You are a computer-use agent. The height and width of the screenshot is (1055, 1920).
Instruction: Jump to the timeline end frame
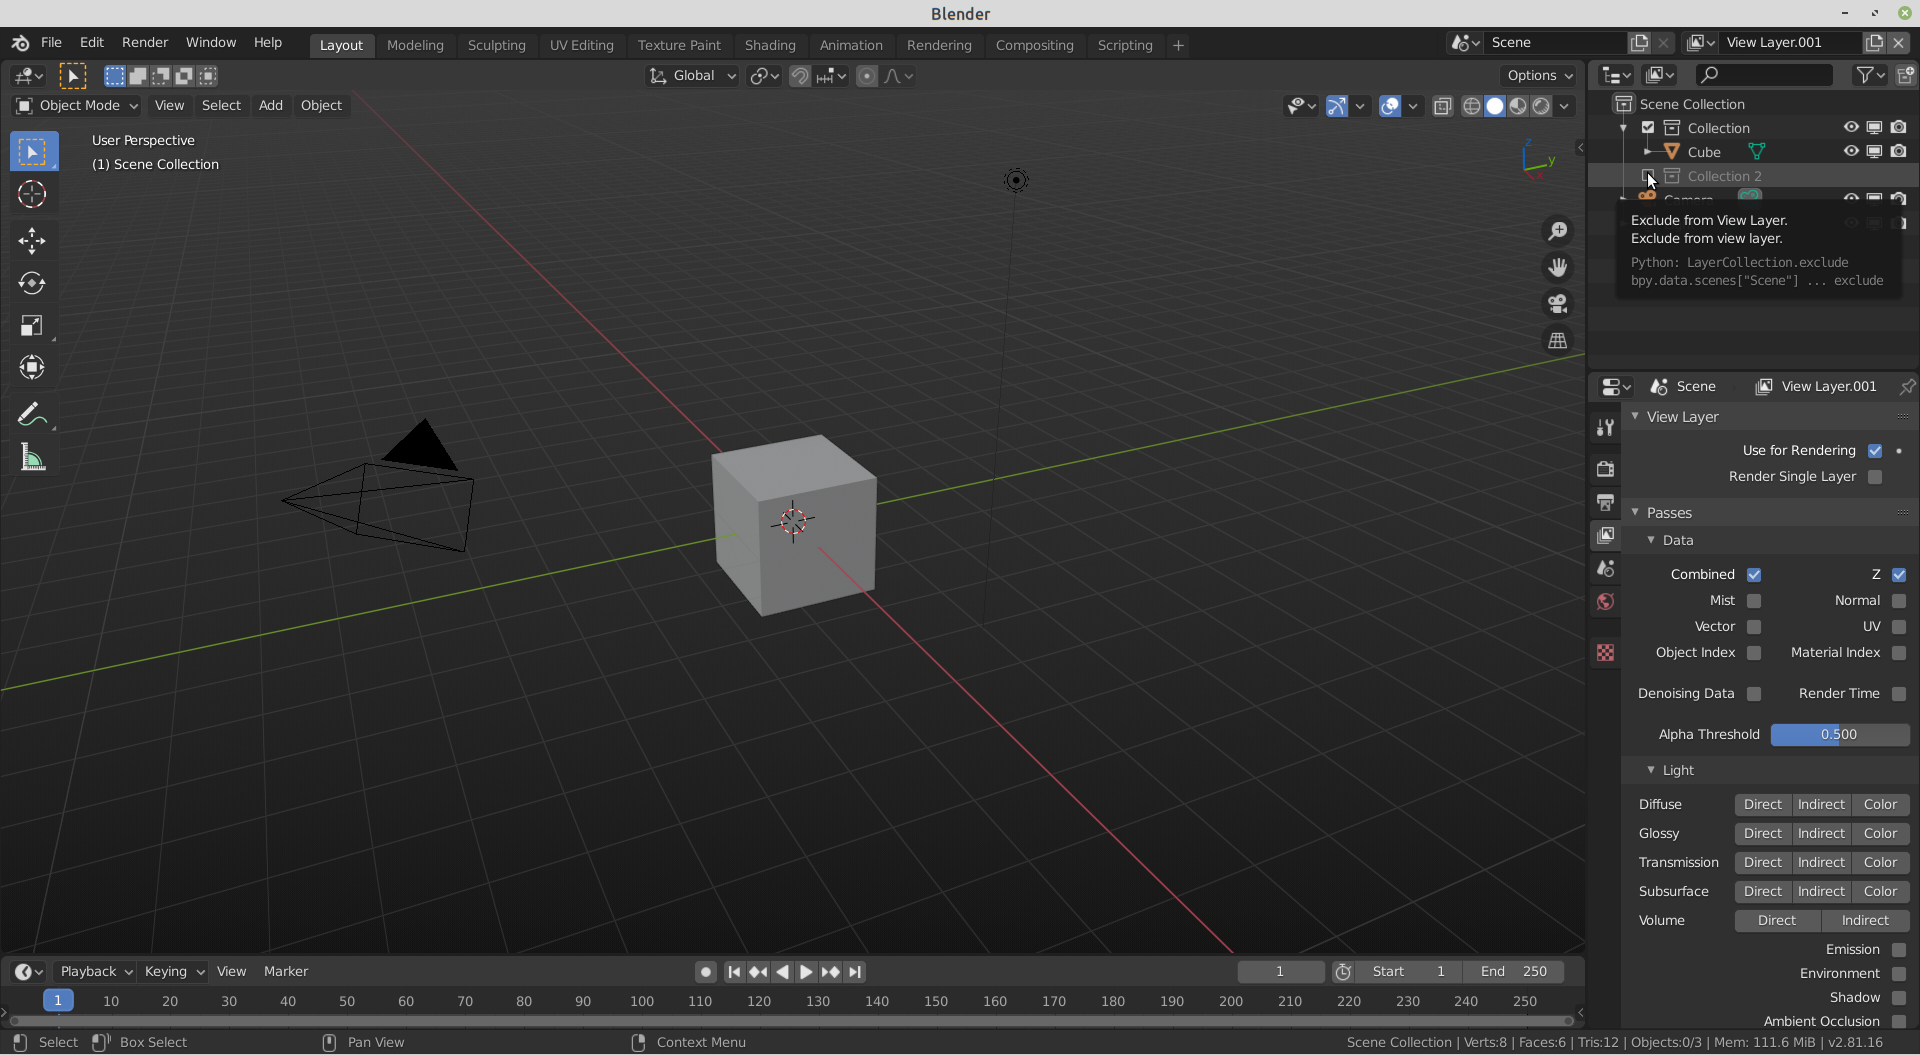(855, 972)
